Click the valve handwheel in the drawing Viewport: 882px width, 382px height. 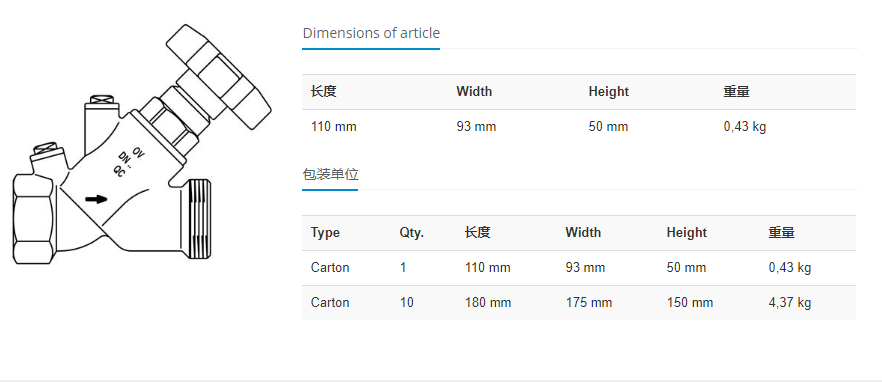click(x=218, y=75)
